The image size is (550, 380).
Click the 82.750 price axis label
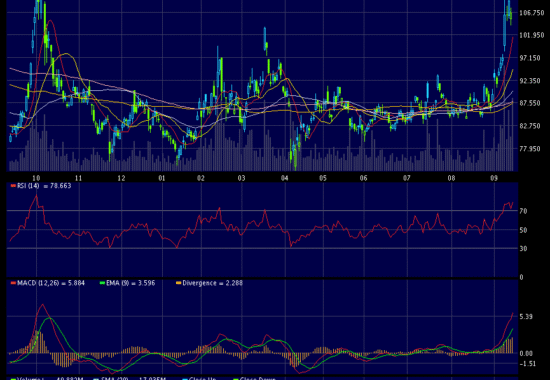(x=530, y=126)
